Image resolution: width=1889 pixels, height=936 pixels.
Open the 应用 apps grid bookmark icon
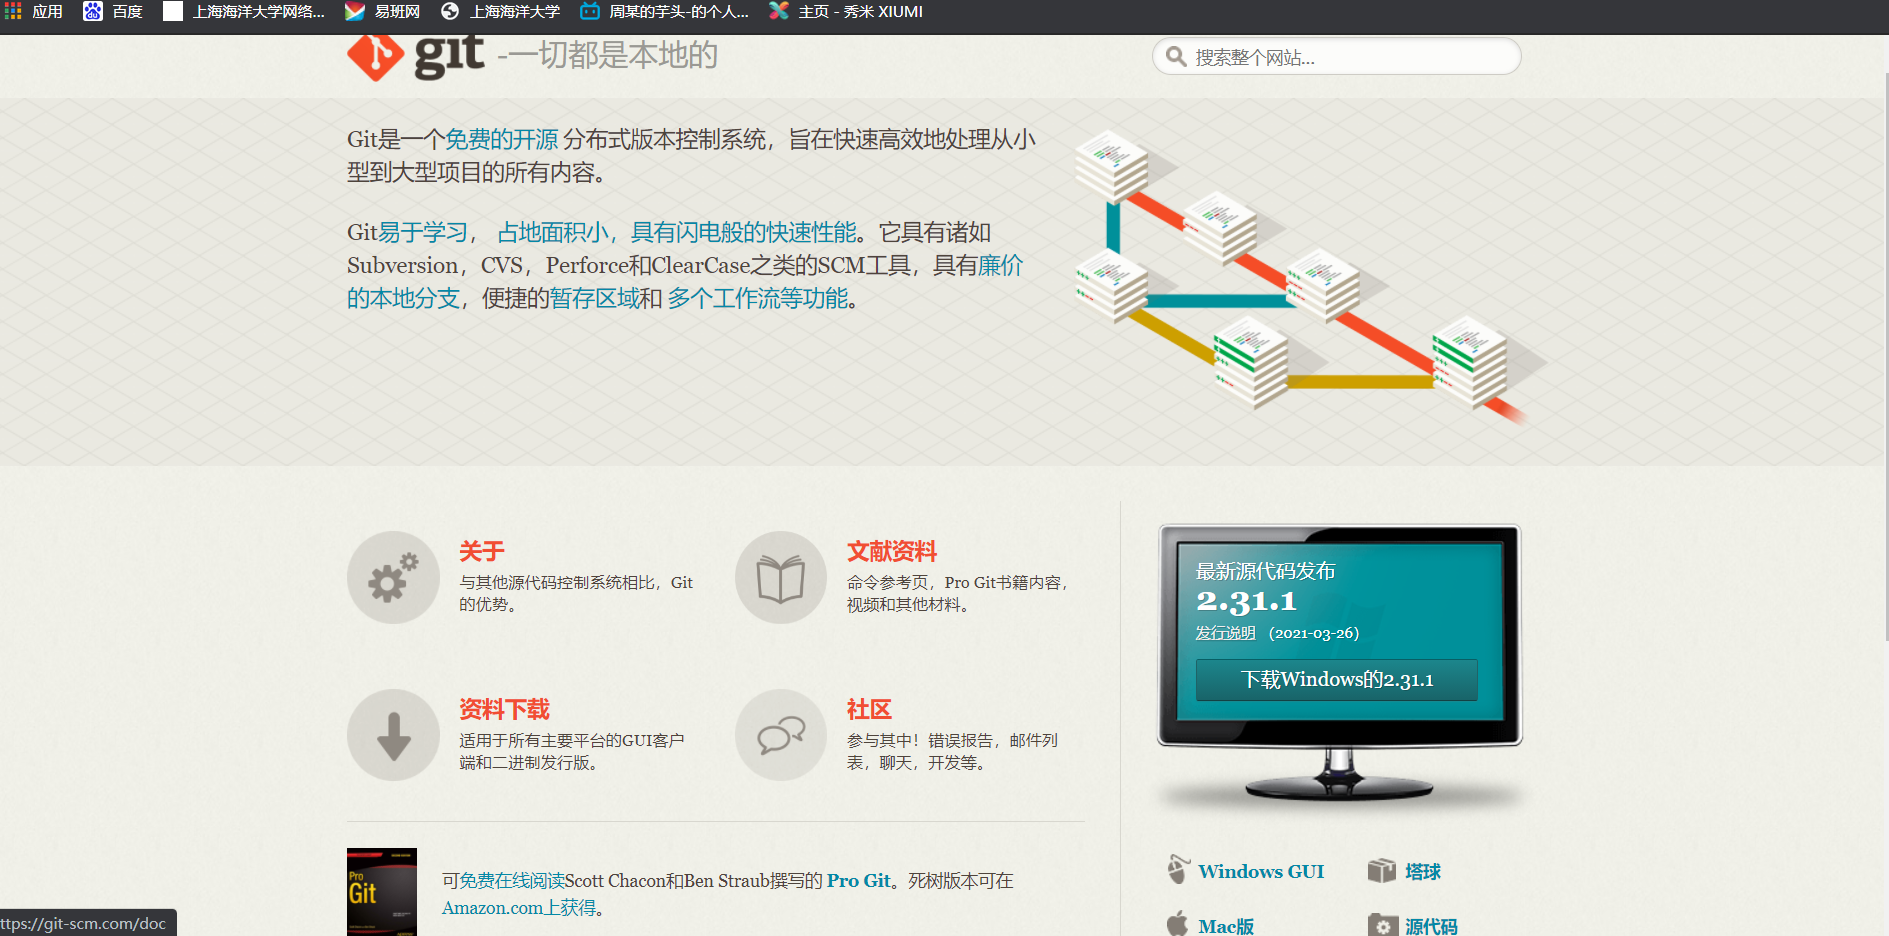(13, 11)
